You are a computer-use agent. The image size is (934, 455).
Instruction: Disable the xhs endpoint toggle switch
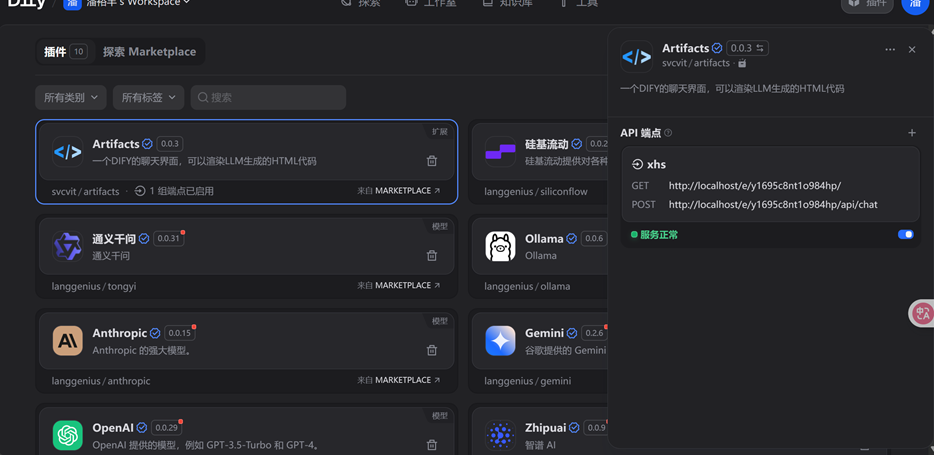[905, 235]
